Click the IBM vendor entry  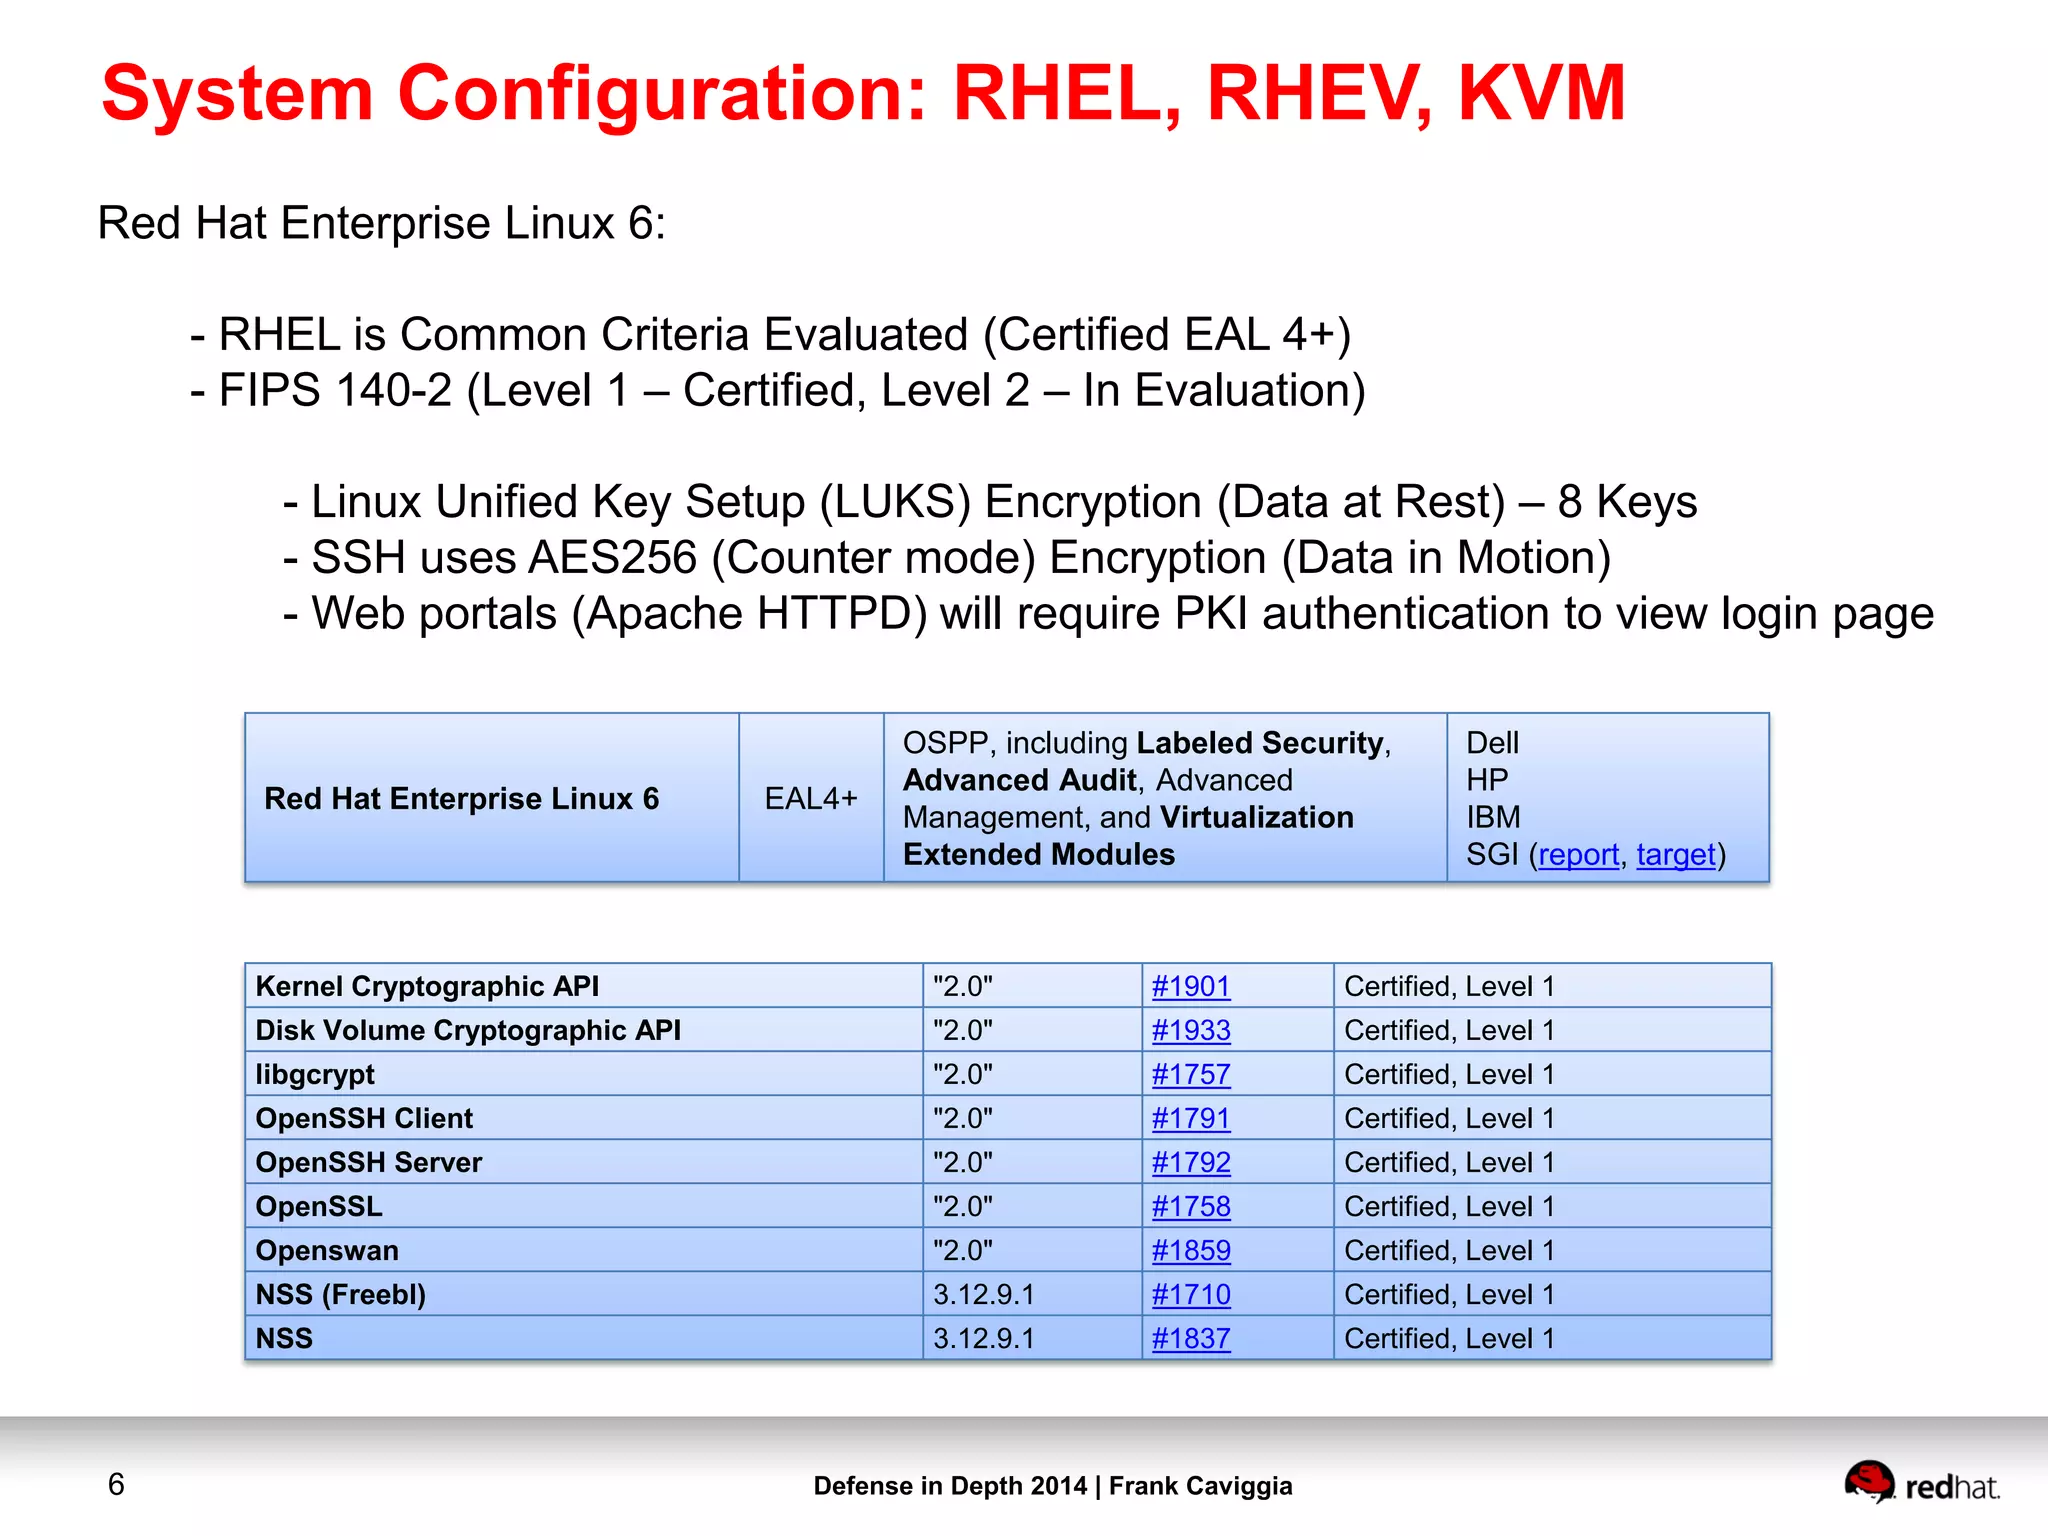tap(1493, 817)
